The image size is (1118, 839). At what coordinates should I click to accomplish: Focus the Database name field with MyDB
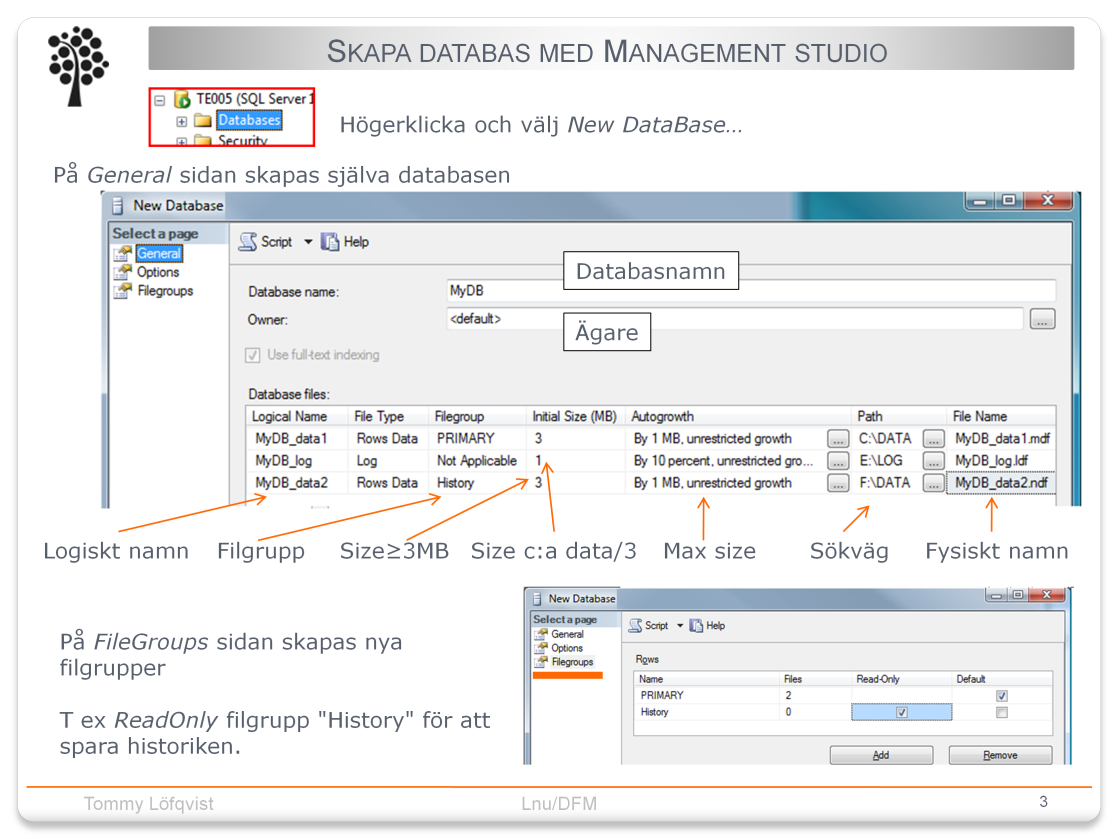[x=751, y=291]
